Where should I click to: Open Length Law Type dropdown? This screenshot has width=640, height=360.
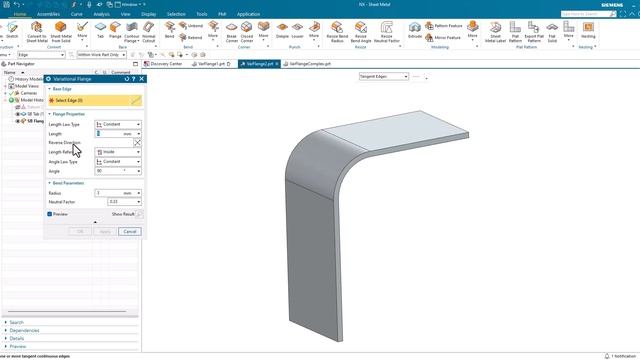(118, 124)
